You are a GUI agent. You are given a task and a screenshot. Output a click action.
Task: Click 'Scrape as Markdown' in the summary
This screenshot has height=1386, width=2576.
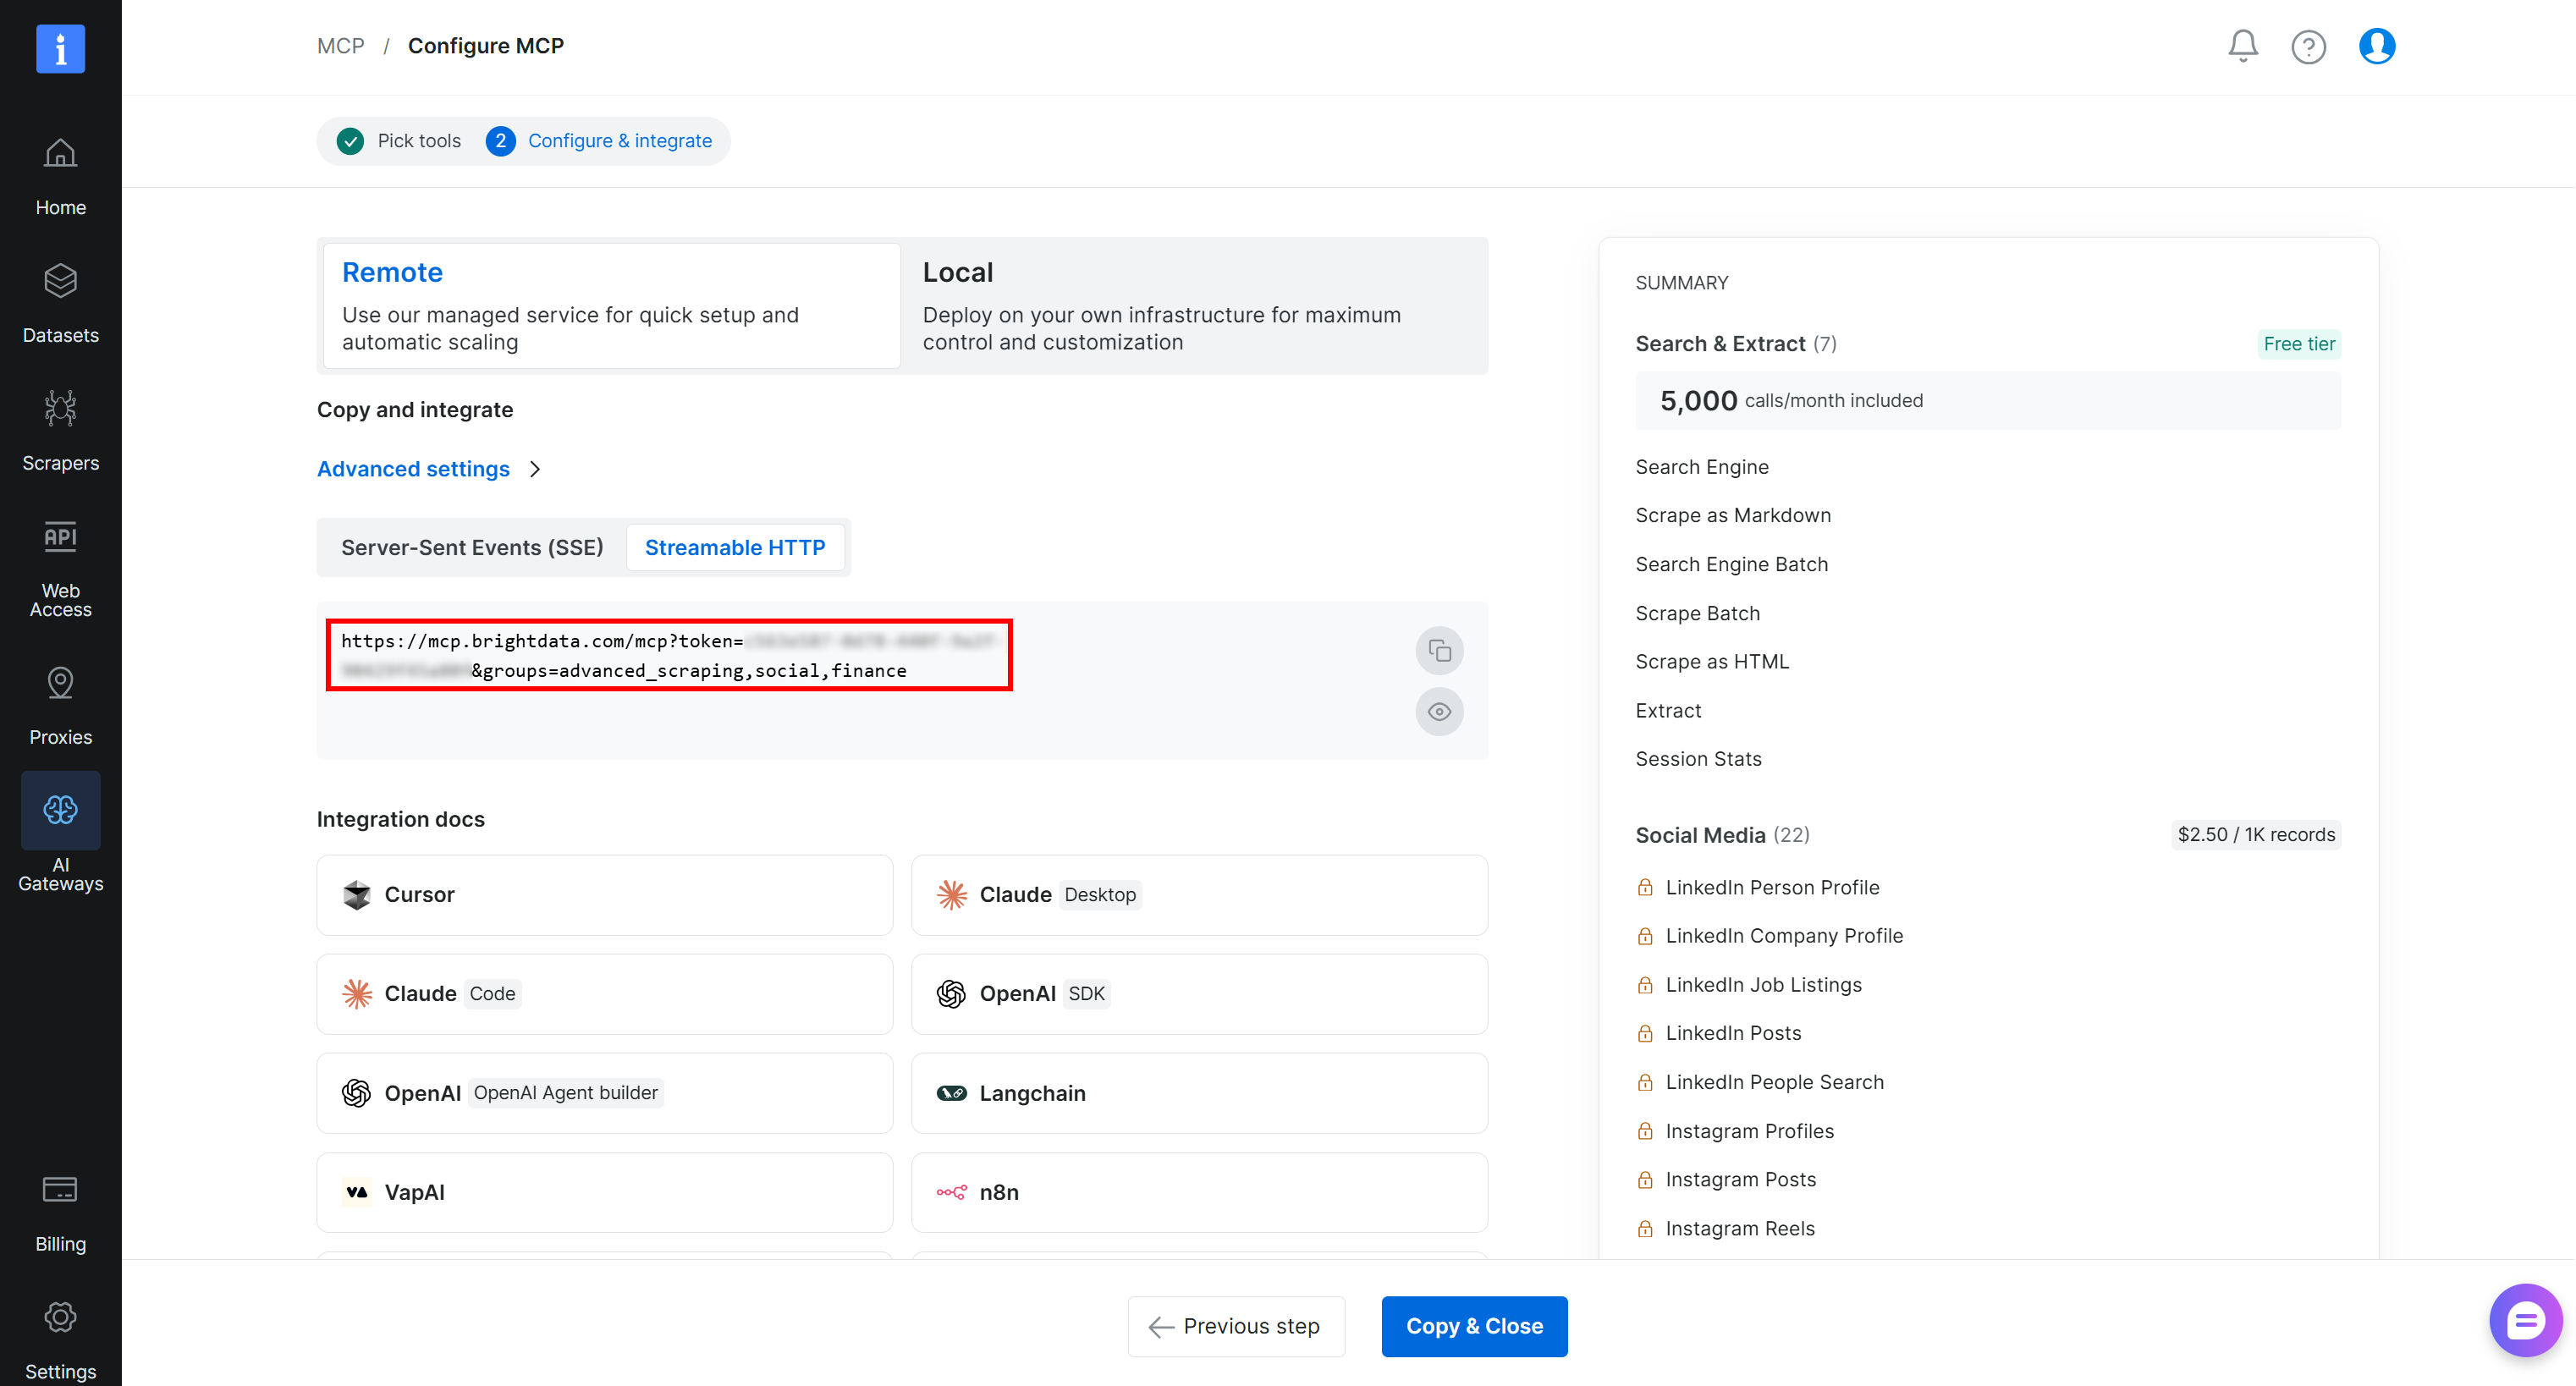point(1733,515)
